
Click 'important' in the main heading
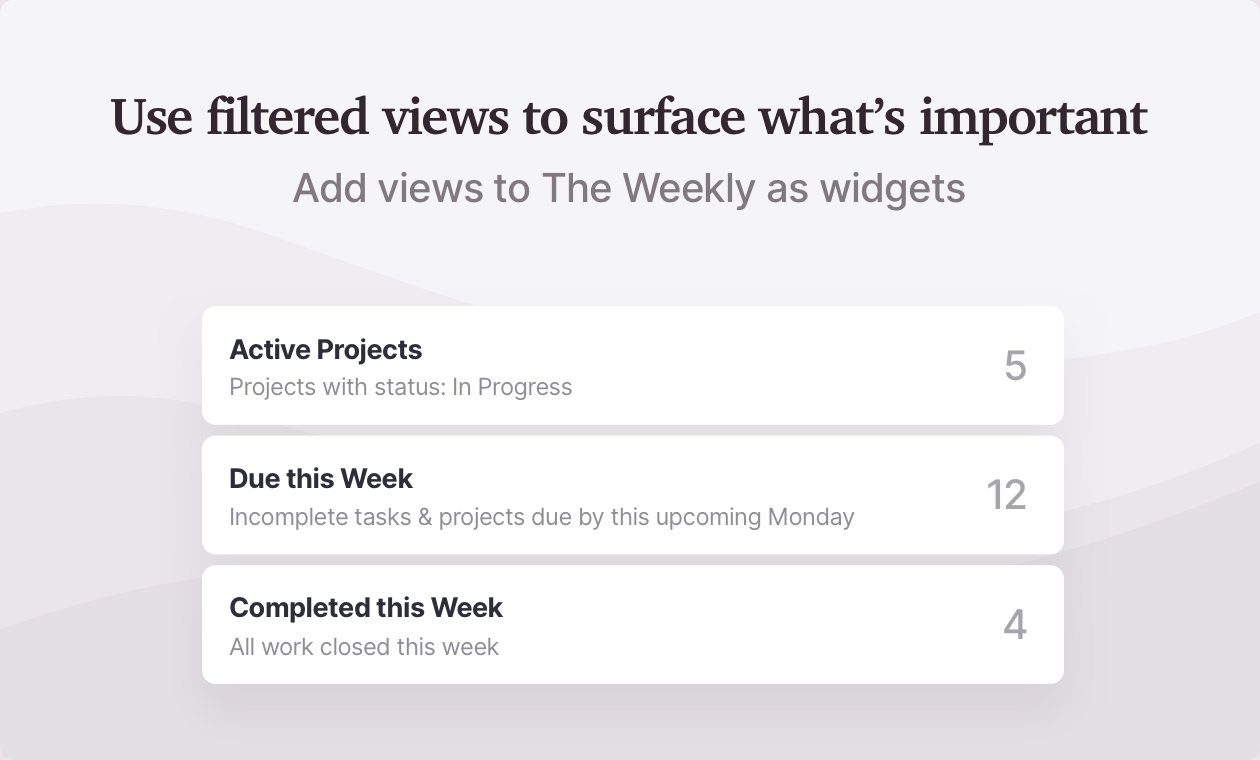pyautogui.click(x=1033, y=117)
